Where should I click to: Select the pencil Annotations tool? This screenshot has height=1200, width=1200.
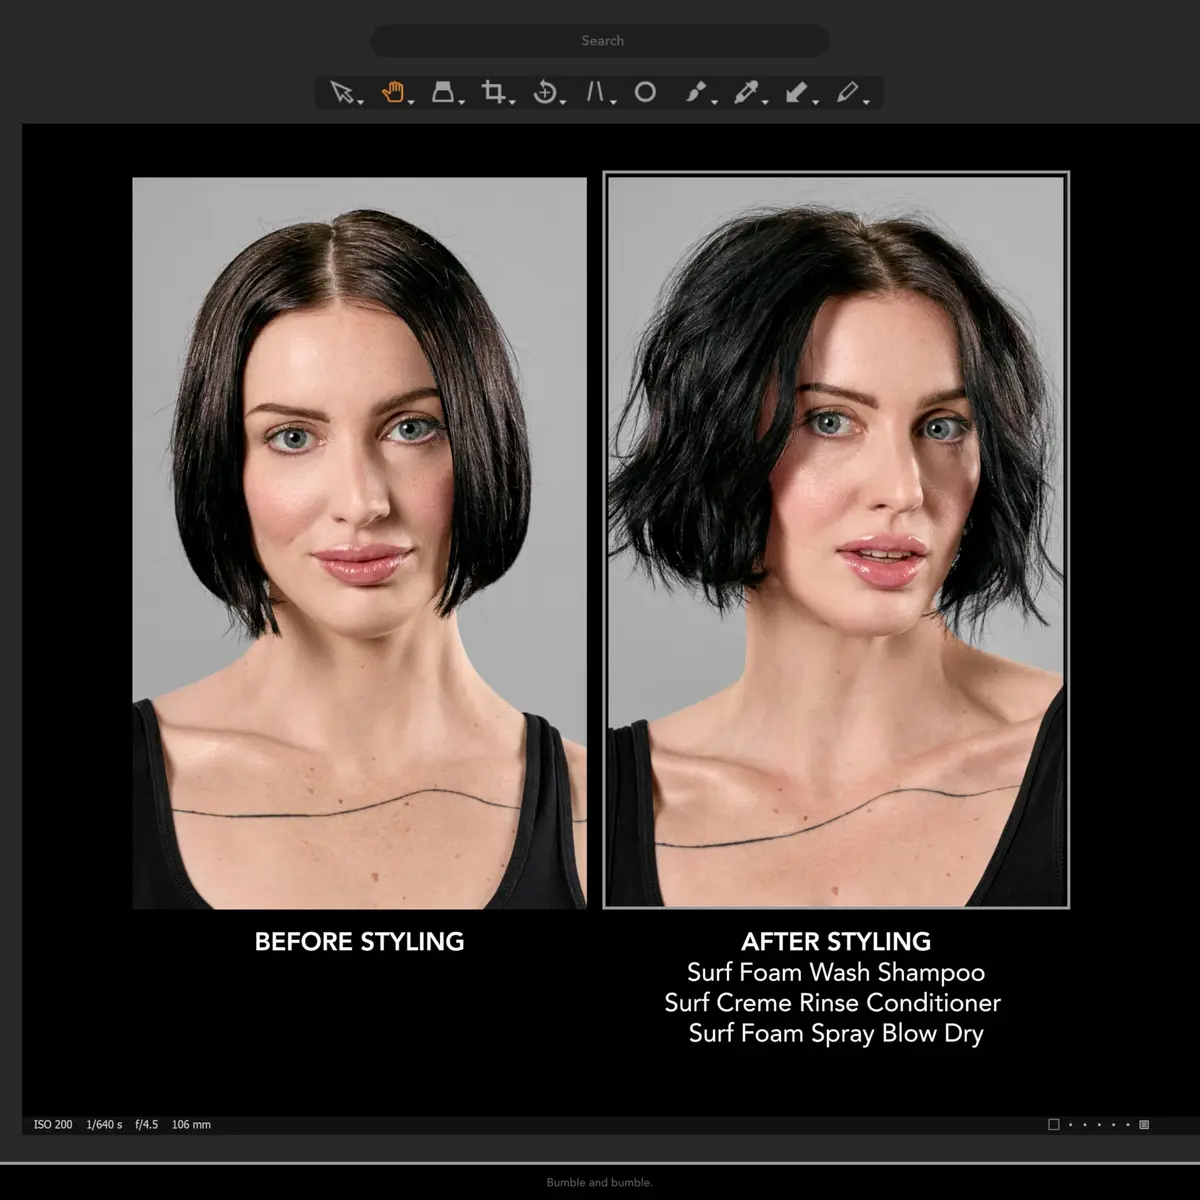[847, 92]
